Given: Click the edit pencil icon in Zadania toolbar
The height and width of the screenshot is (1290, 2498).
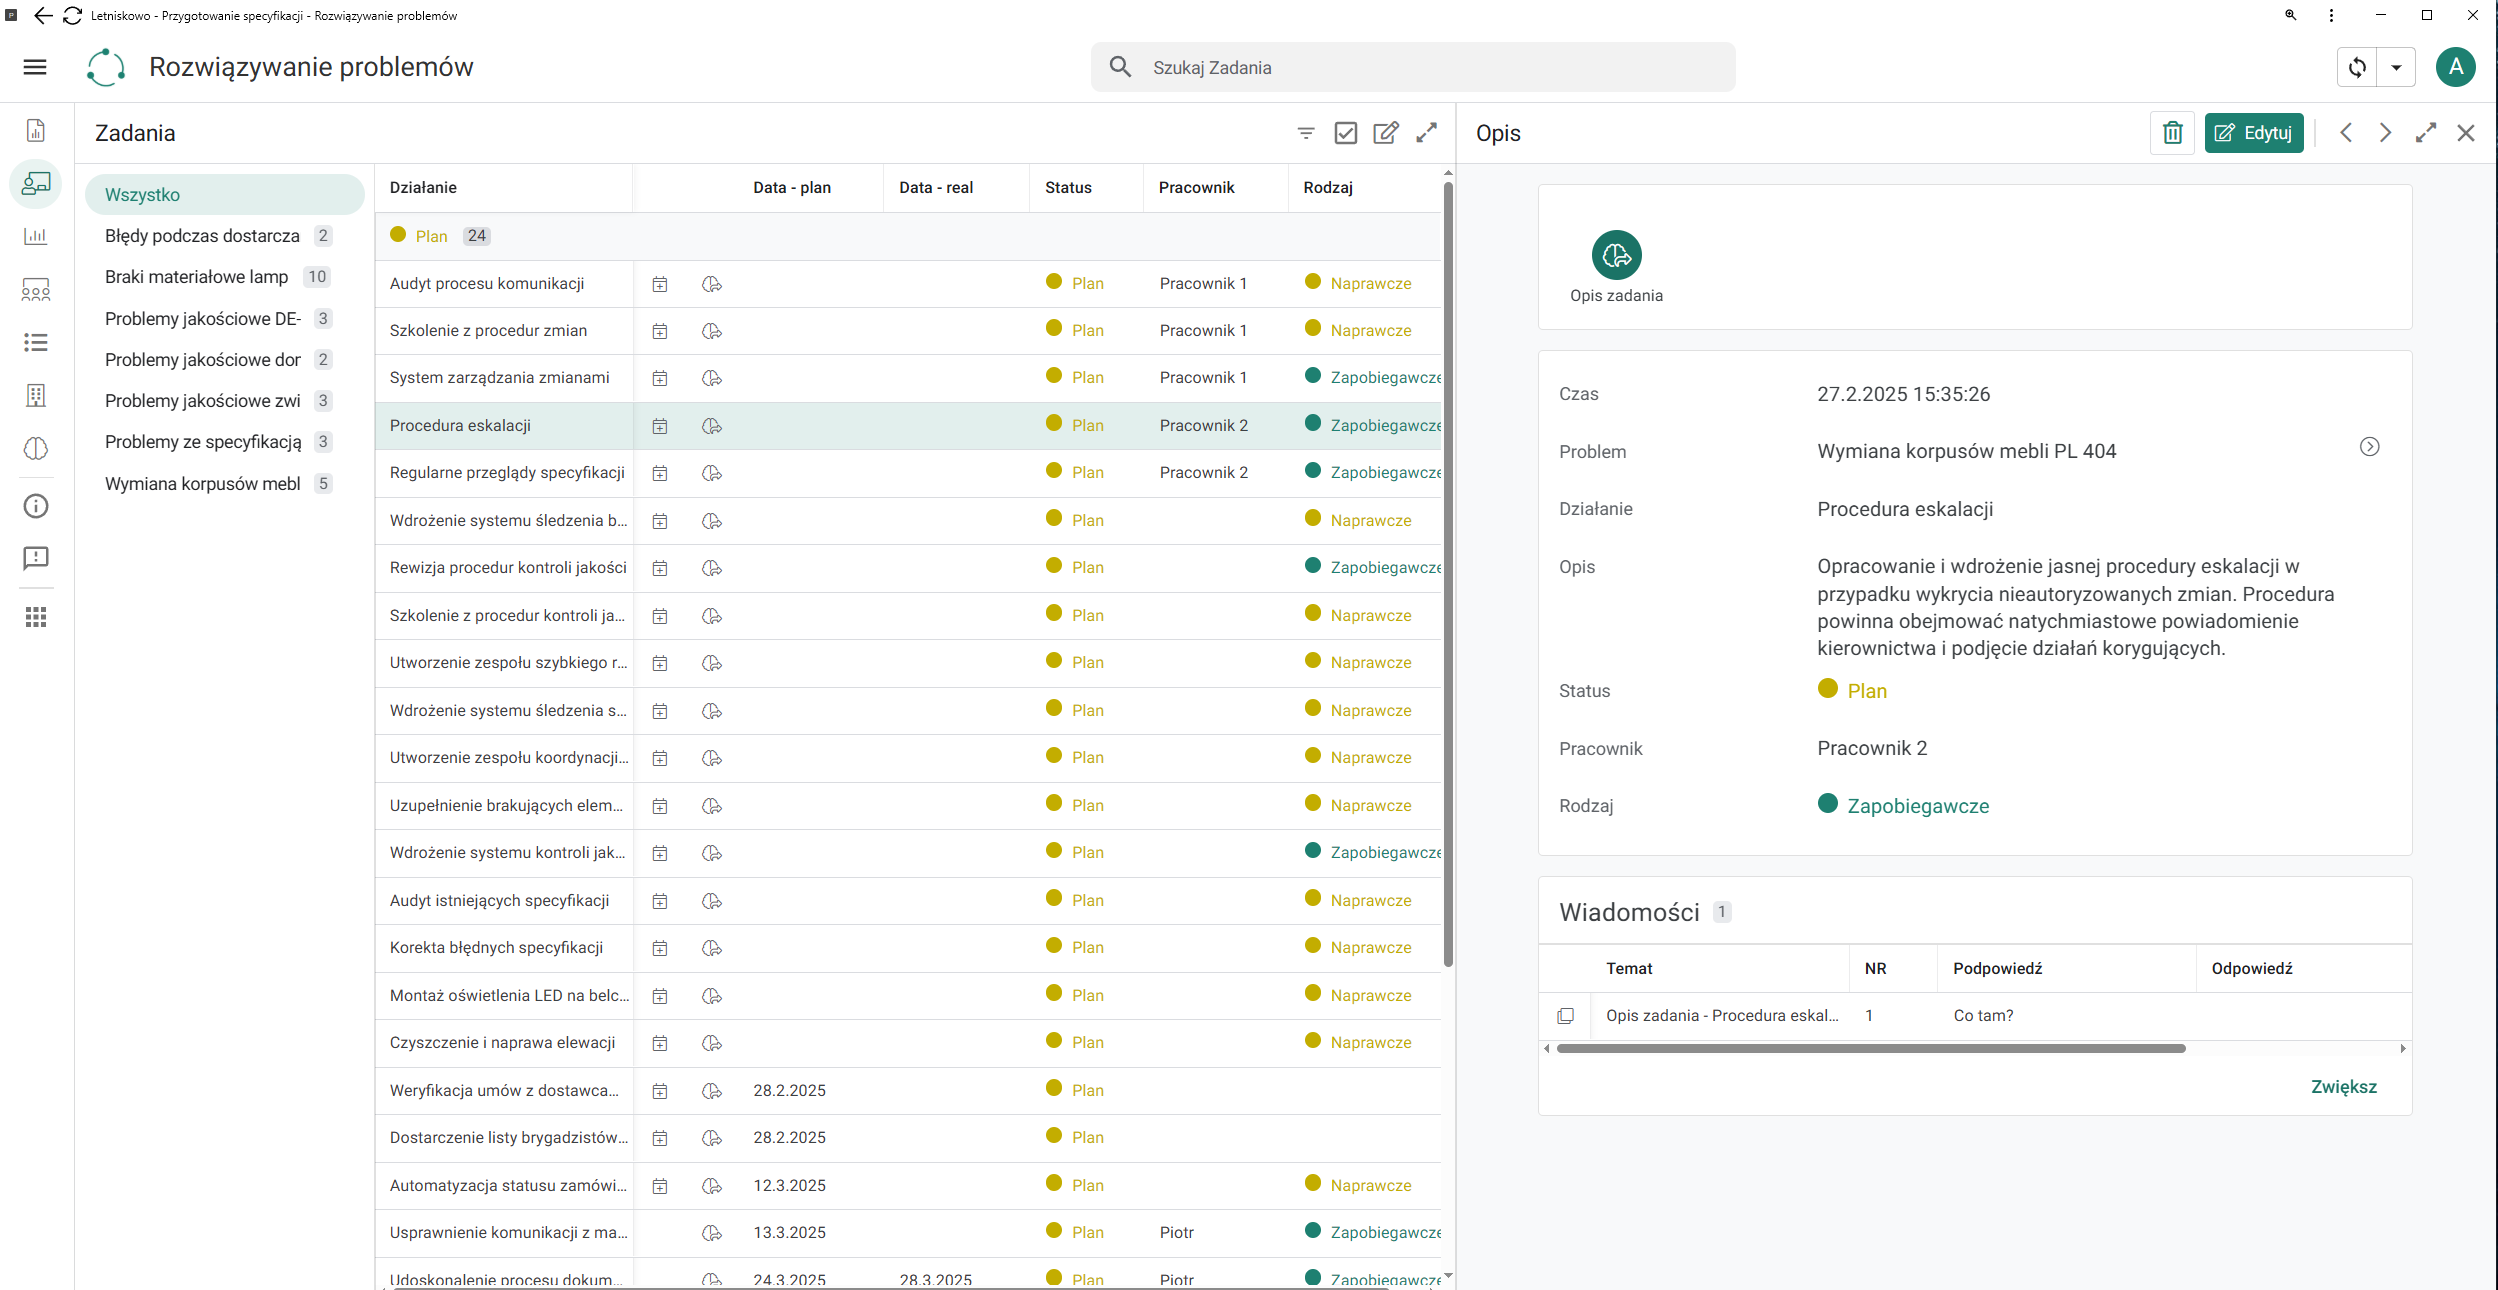Looking at the screenshot, I should coord(1386,133).
